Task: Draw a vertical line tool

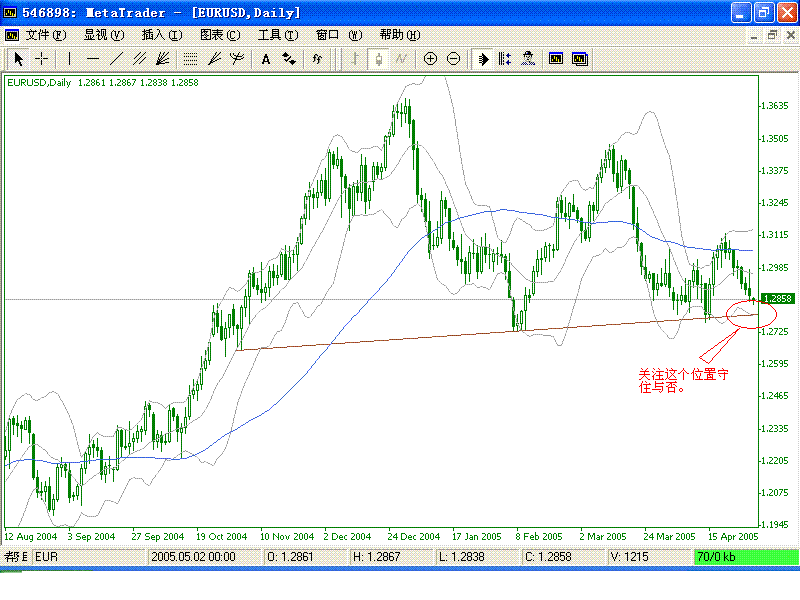Action: (69, 59)
